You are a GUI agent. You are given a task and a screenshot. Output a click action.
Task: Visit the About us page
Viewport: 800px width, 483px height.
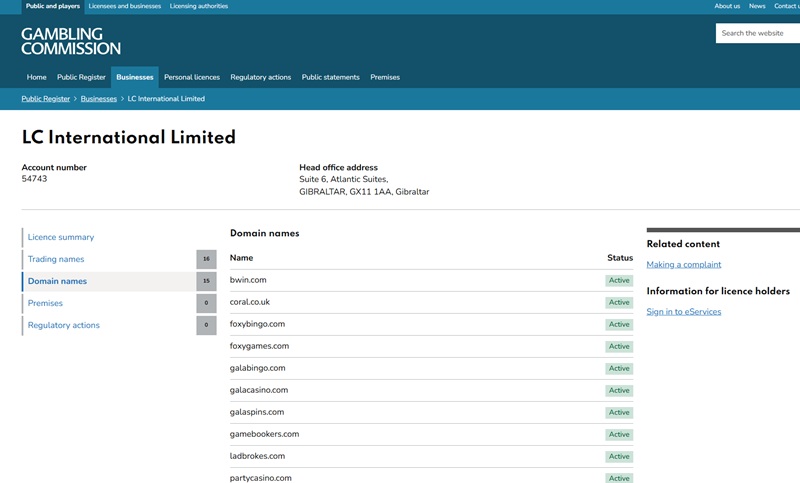tap(727, 6)
